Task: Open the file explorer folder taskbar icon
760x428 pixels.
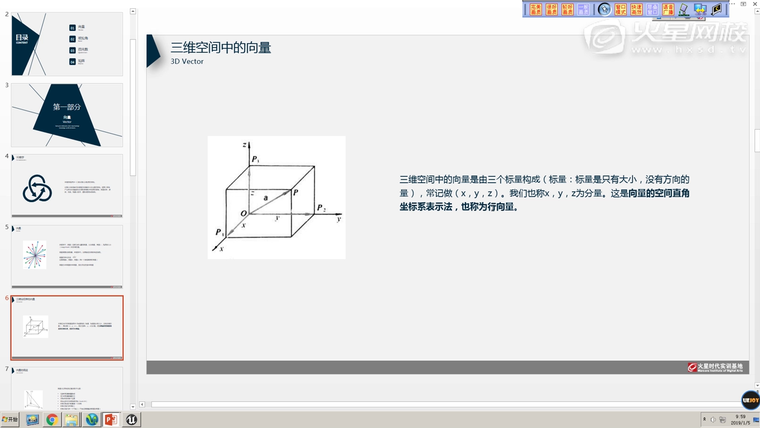Action: point(72,419)
